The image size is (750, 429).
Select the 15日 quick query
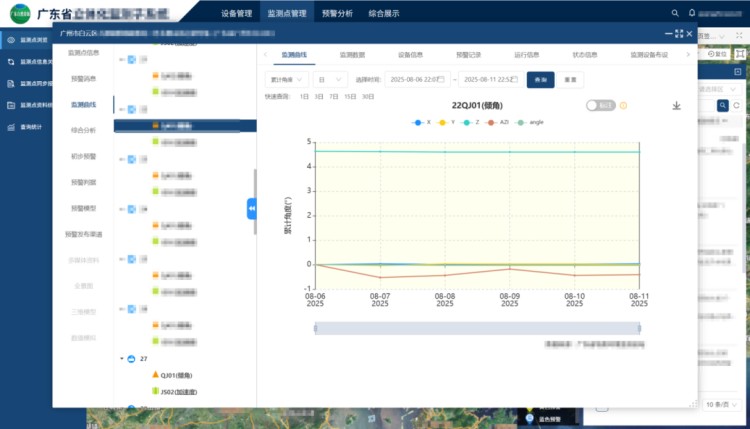click(350, 97)
